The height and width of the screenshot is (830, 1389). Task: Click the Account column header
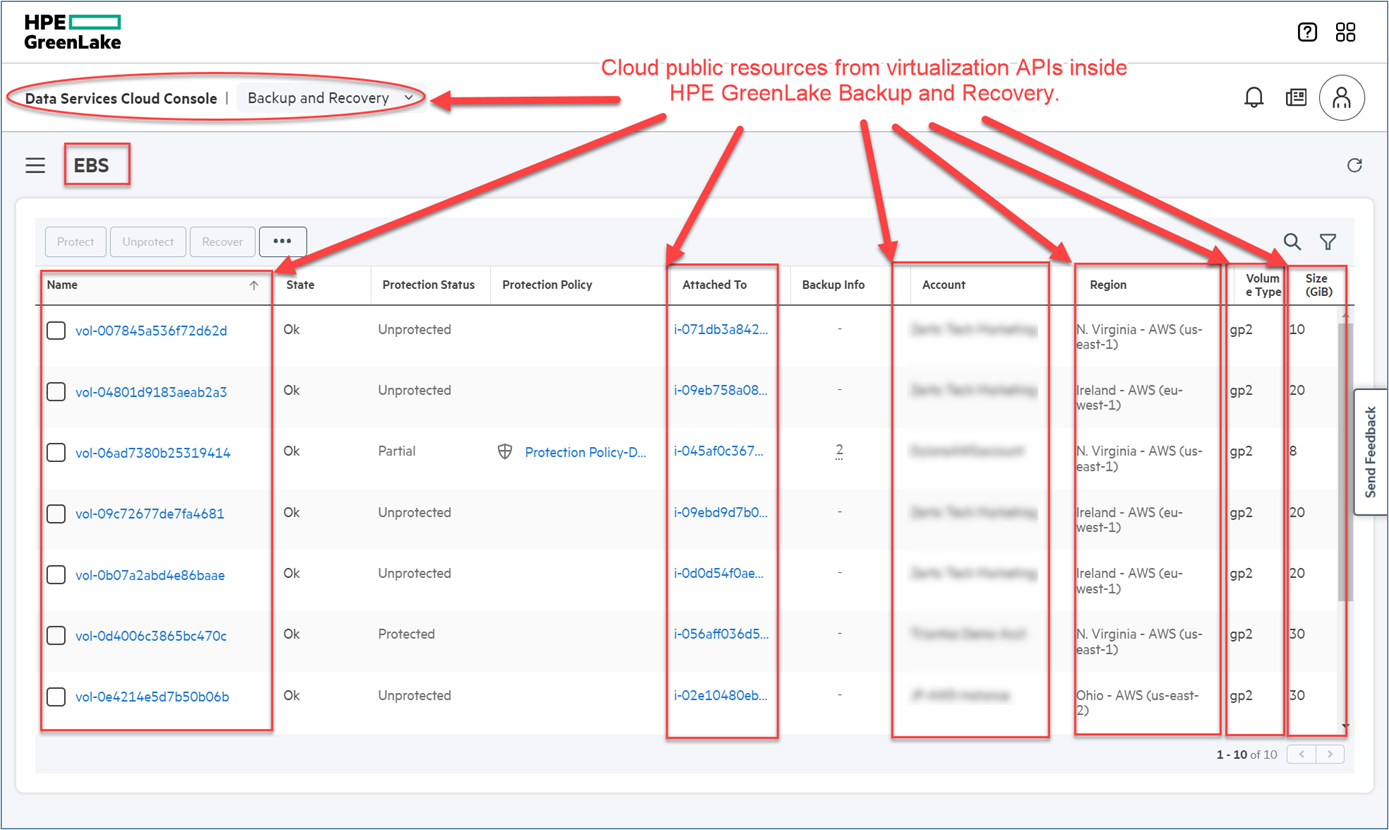point(943,285)
